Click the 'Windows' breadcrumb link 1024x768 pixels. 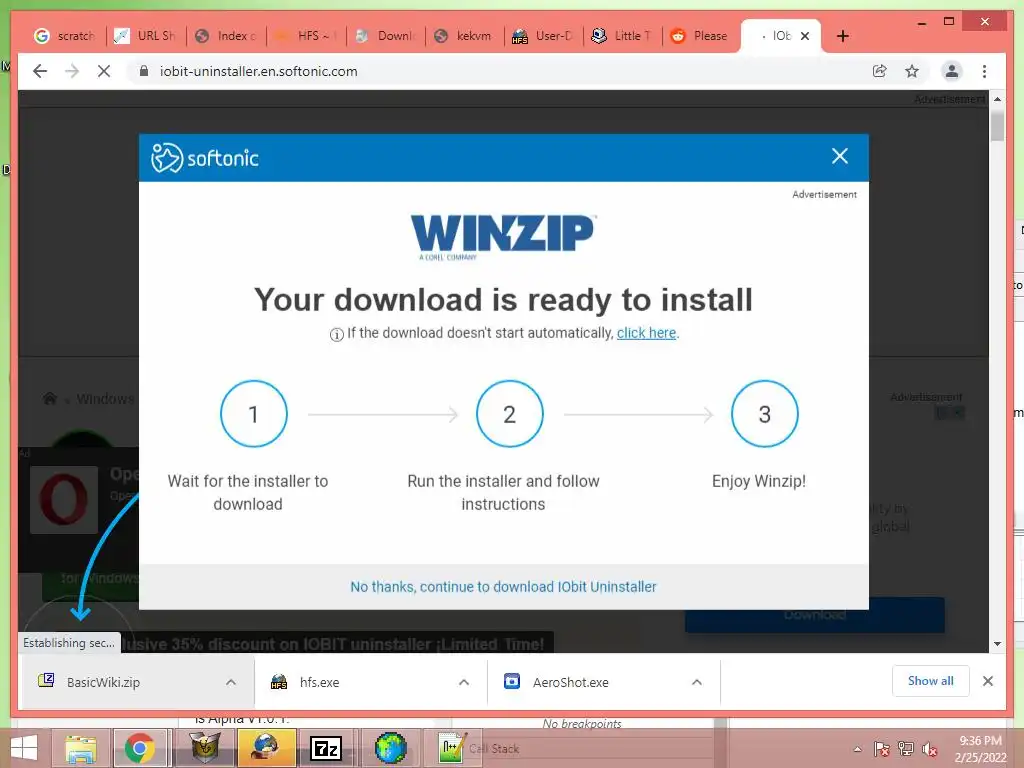[x=105, y=398]
